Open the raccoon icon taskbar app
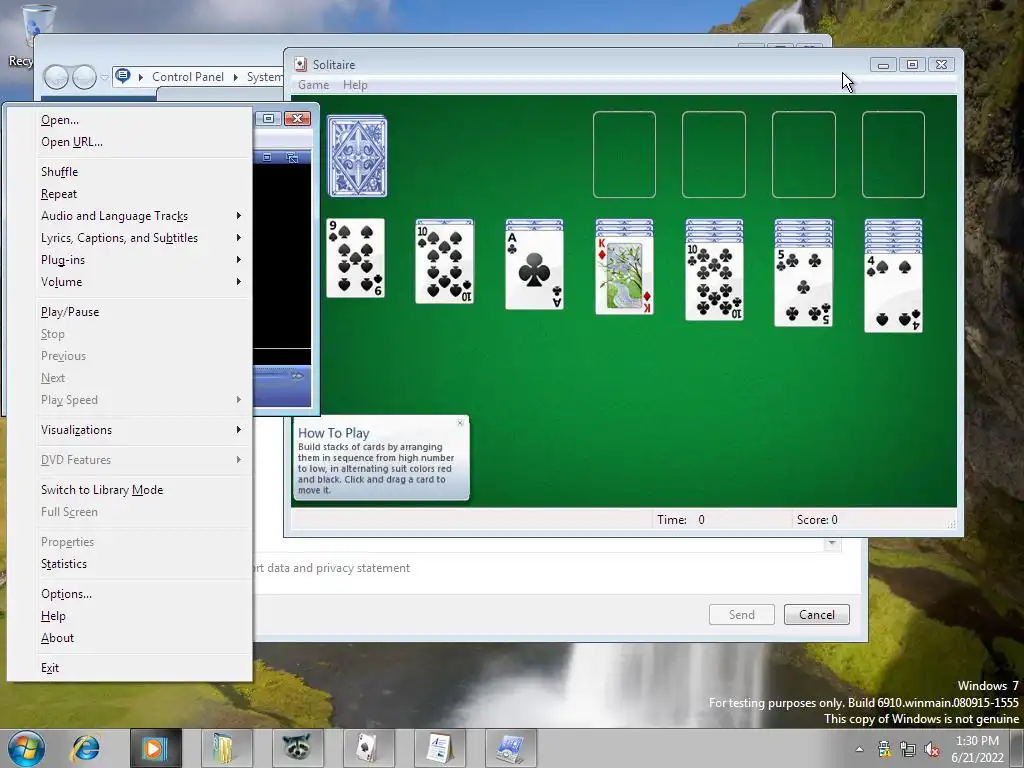Image resolution: width=1024 pixels, height=768 pixels. (x=297, y=748)
